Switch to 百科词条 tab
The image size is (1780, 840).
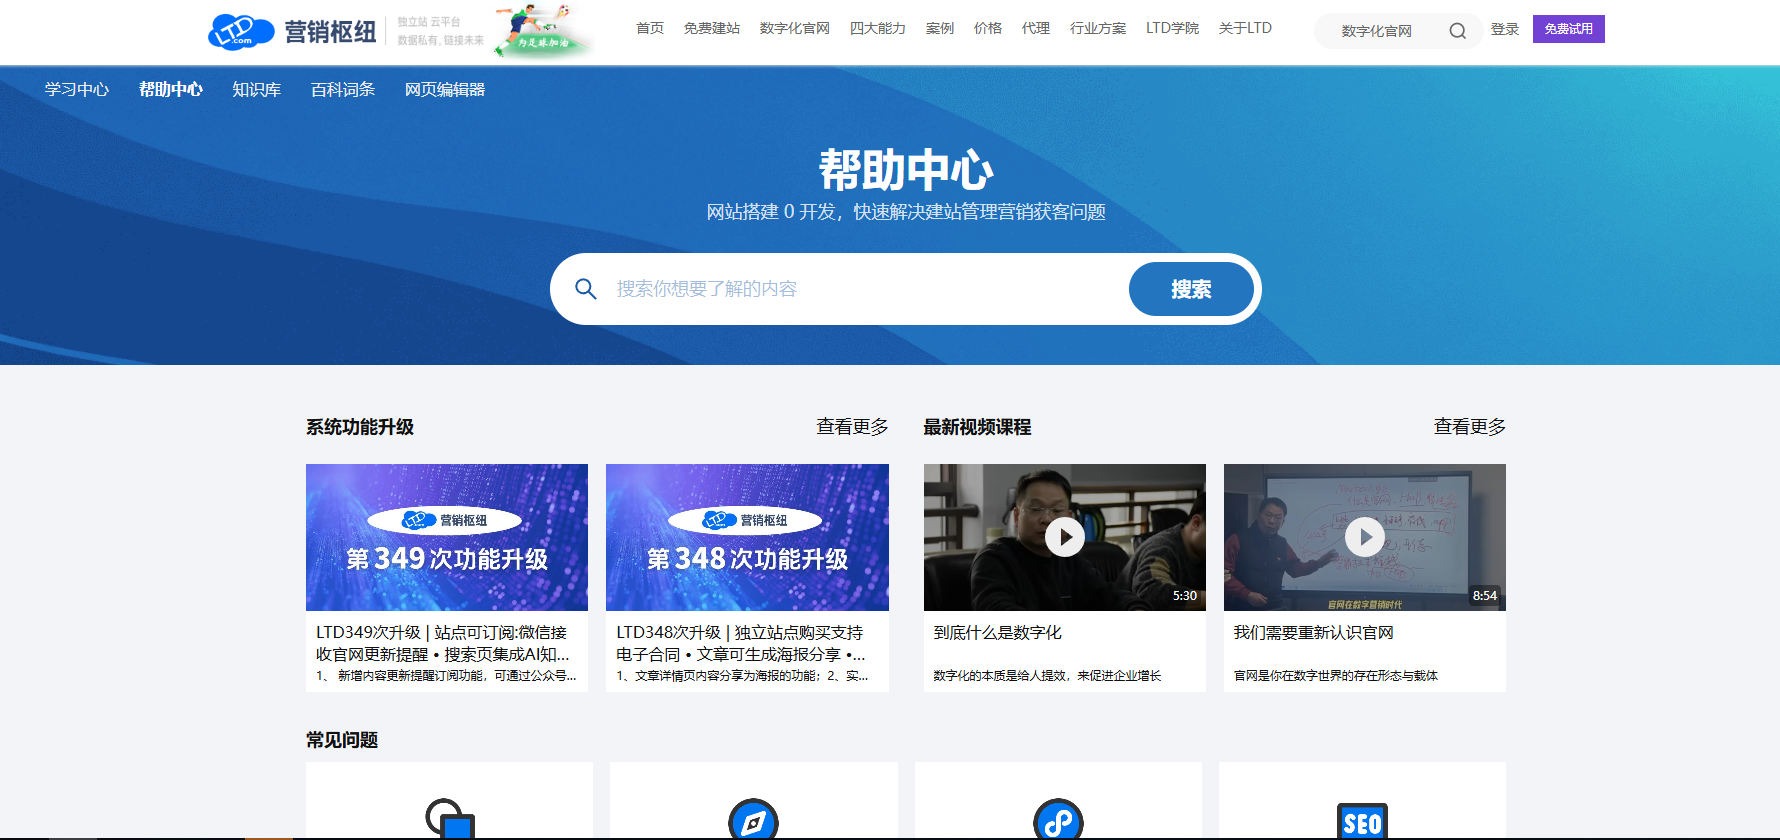[x=343, y=90]
